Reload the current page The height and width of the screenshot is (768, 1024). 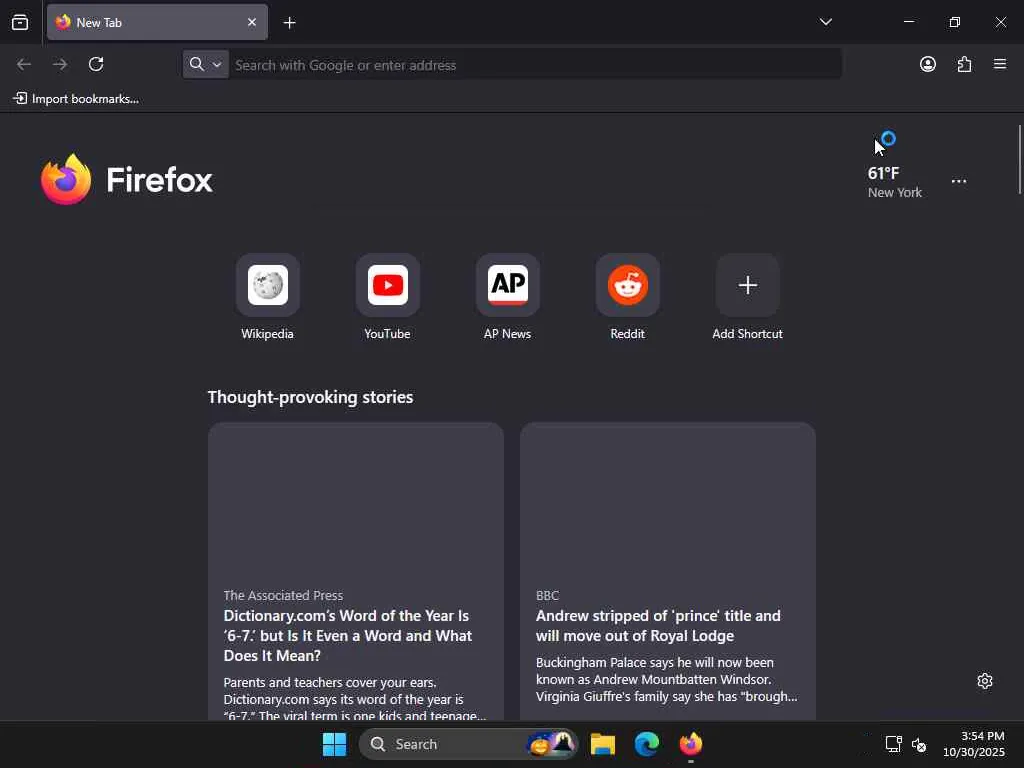pos(96,64)
